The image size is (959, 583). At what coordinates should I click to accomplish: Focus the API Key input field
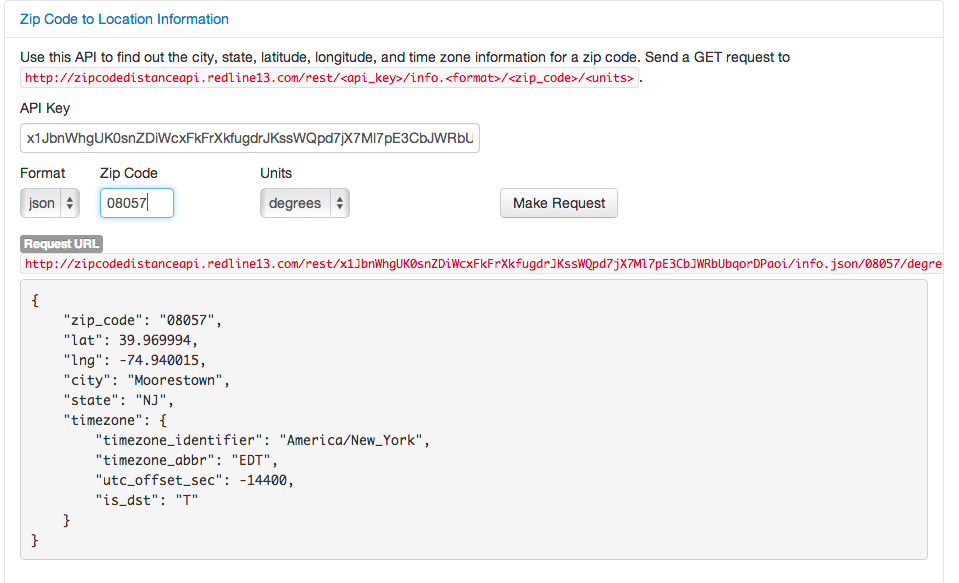pos(250,138)
